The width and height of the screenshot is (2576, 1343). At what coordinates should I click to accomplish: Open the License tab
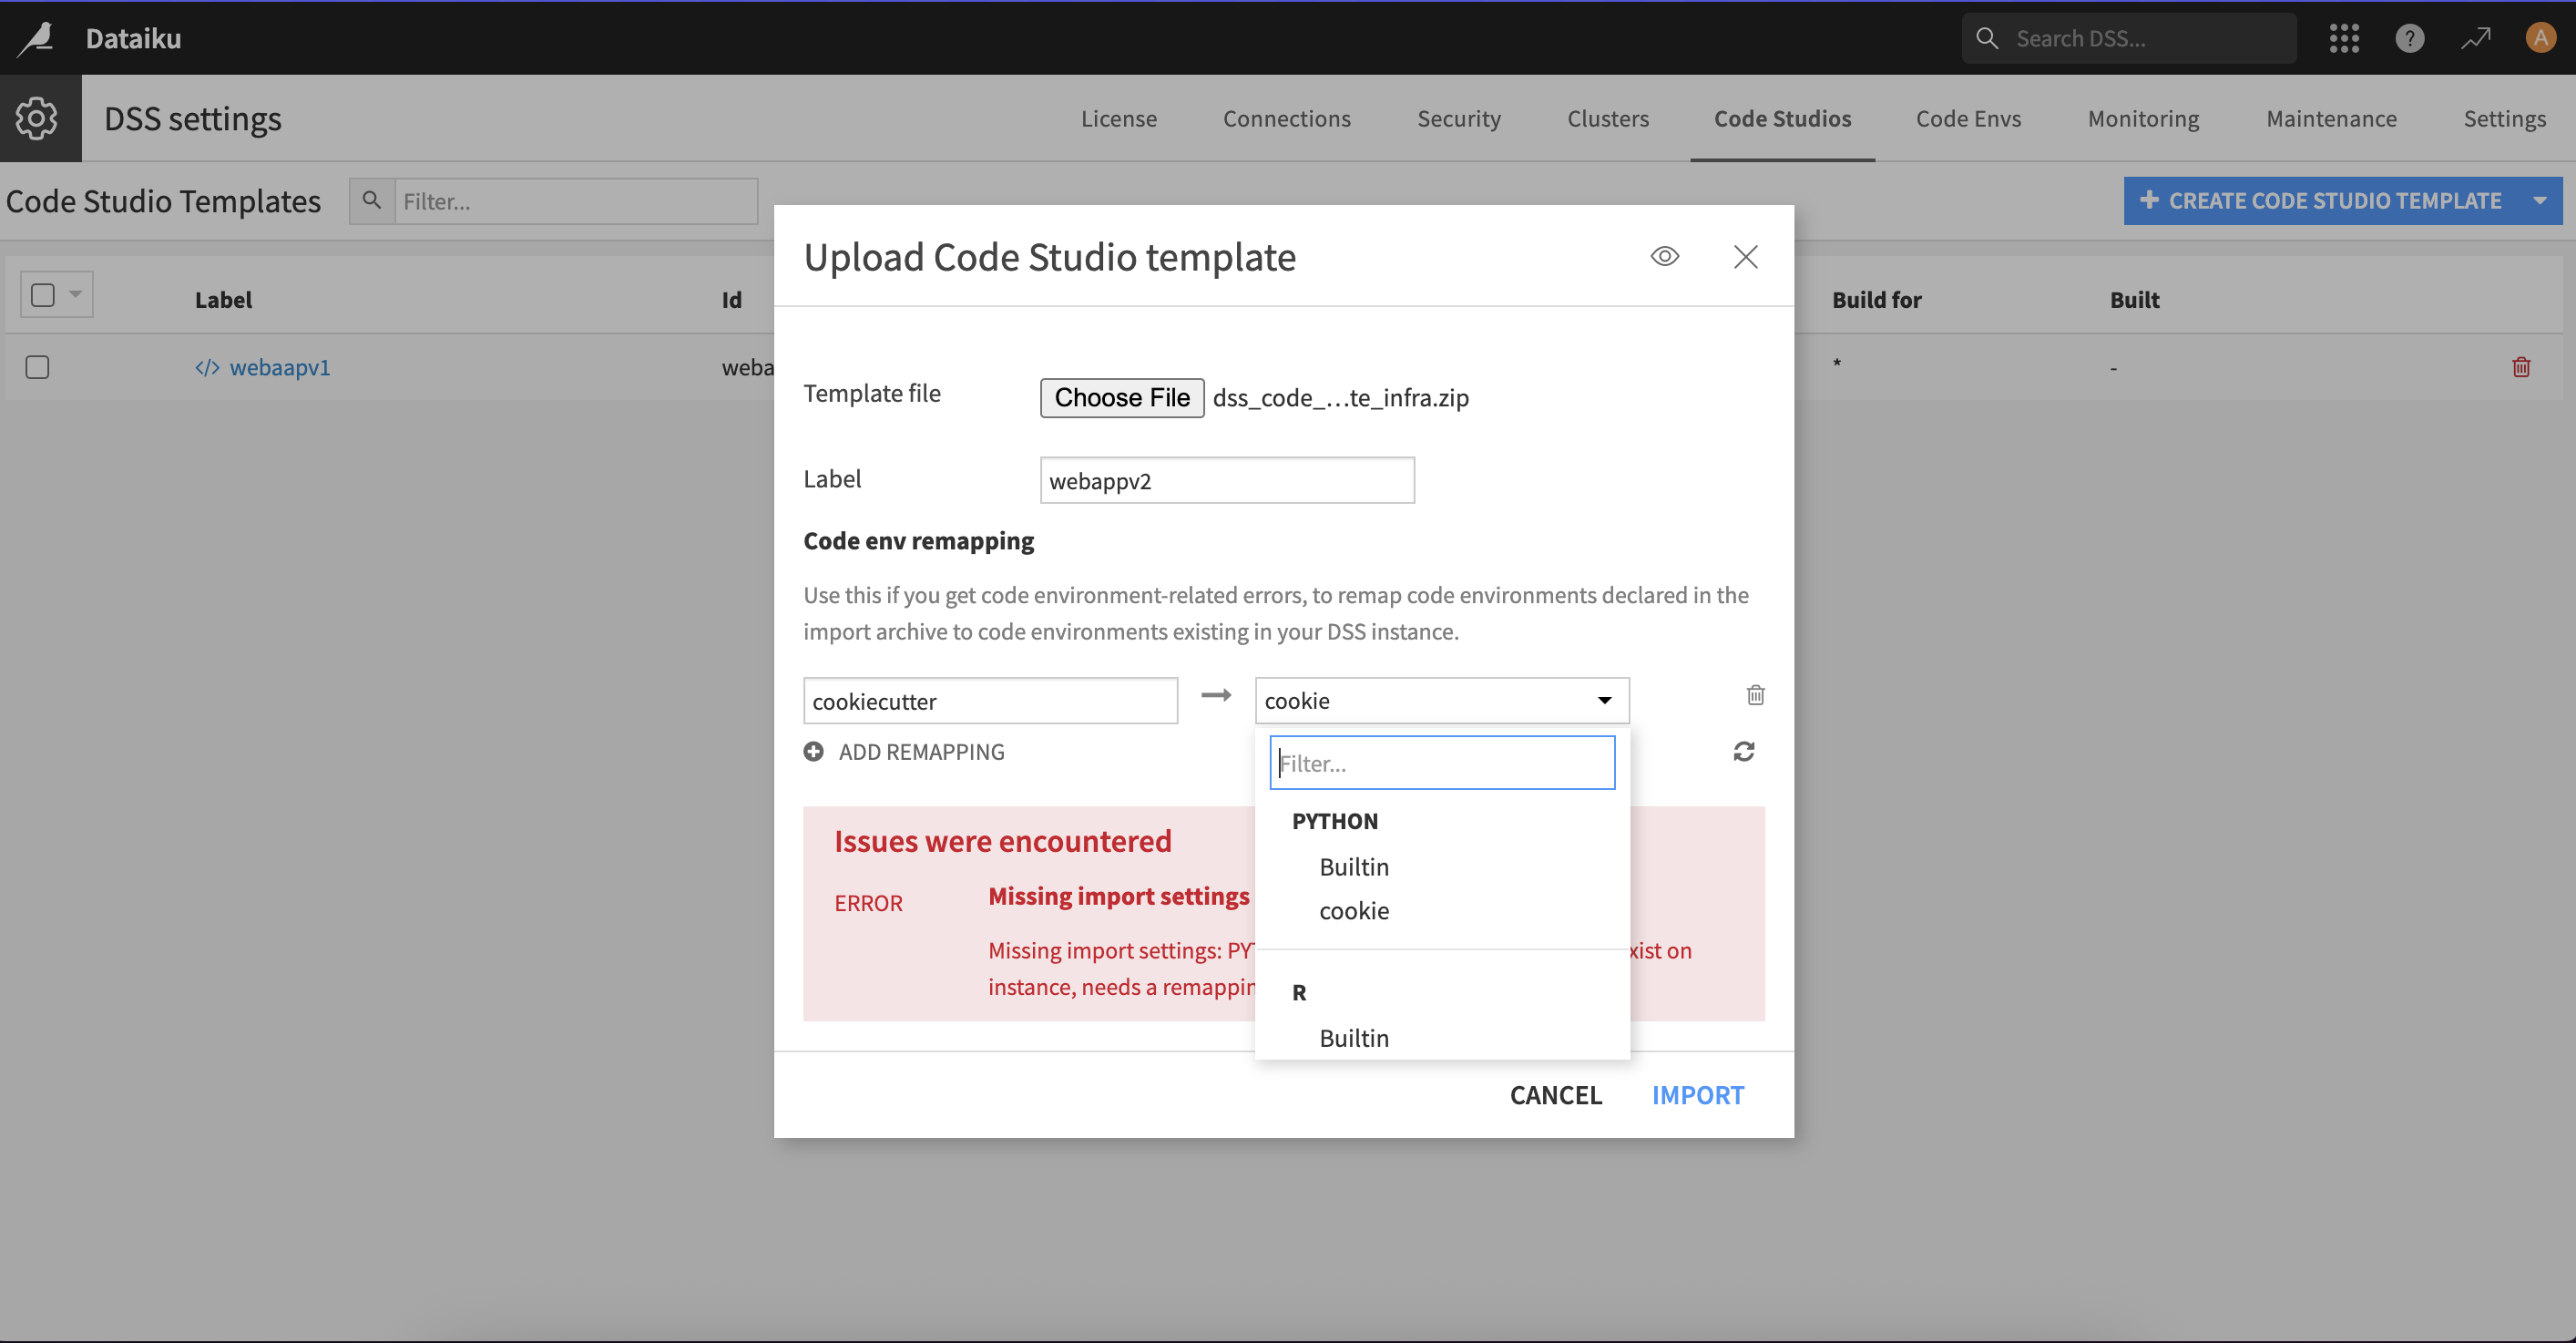tap(1119, 118)
